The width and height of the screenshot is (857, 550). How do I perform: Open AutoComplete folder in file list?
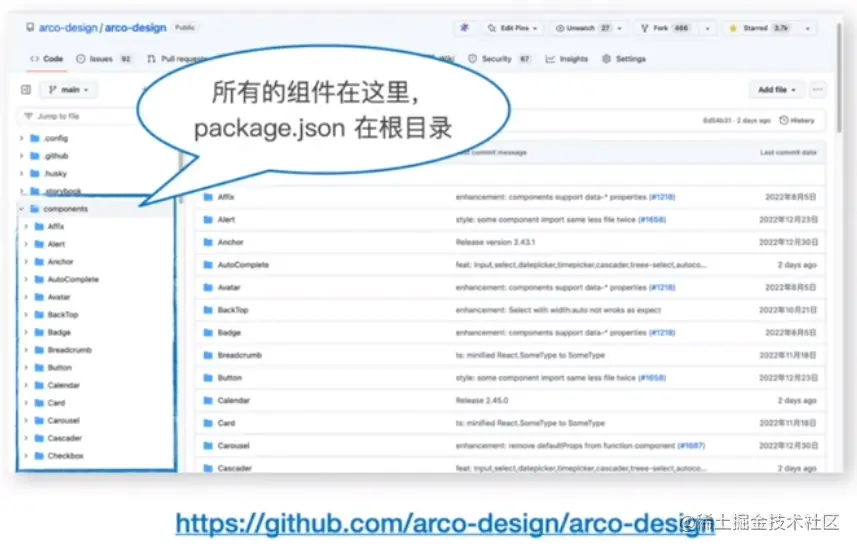[243, 265]
